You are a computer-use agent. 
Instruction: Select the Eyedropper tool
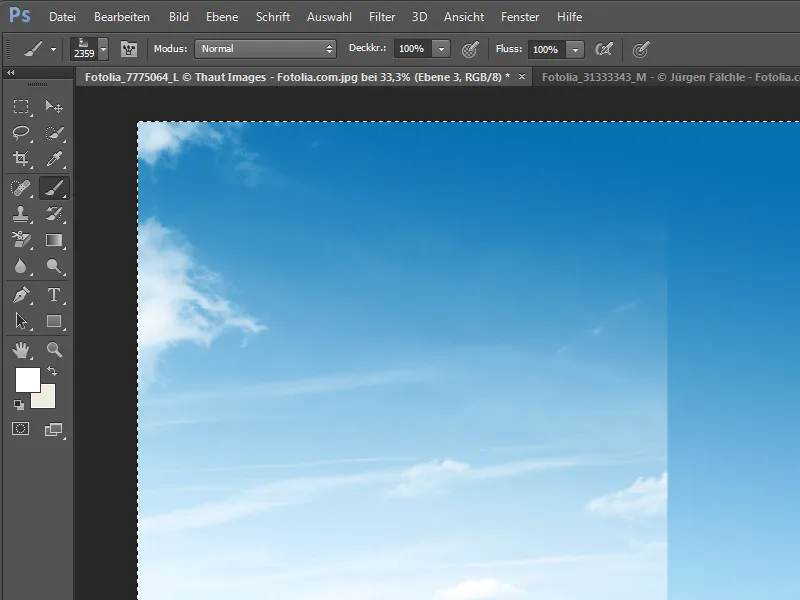click(54, 159)
